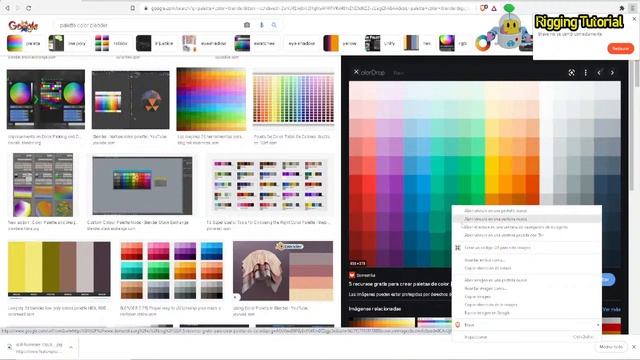Open the small multi-palette rows thumbnail

tap(270, 185)
